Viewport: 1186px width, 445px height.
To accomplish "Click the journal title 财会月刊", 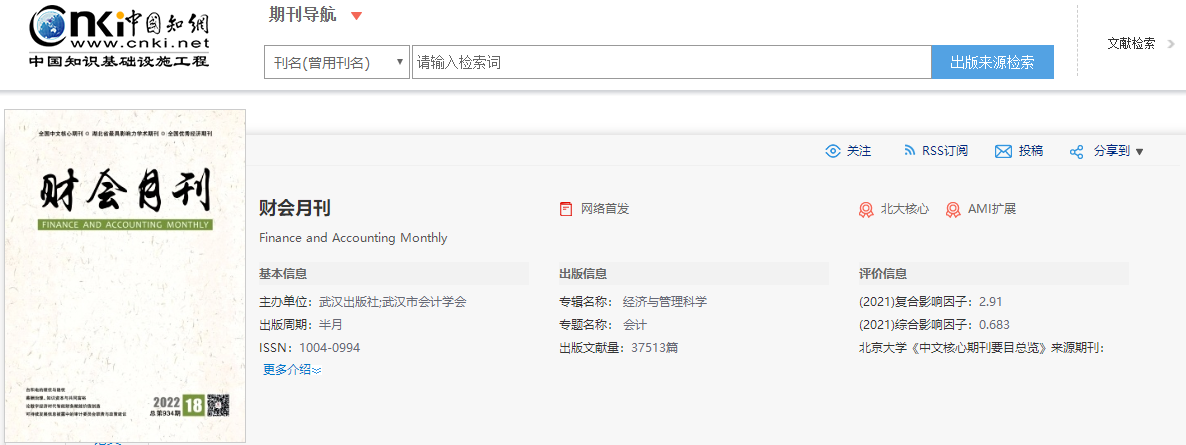I will click(295, 208).
